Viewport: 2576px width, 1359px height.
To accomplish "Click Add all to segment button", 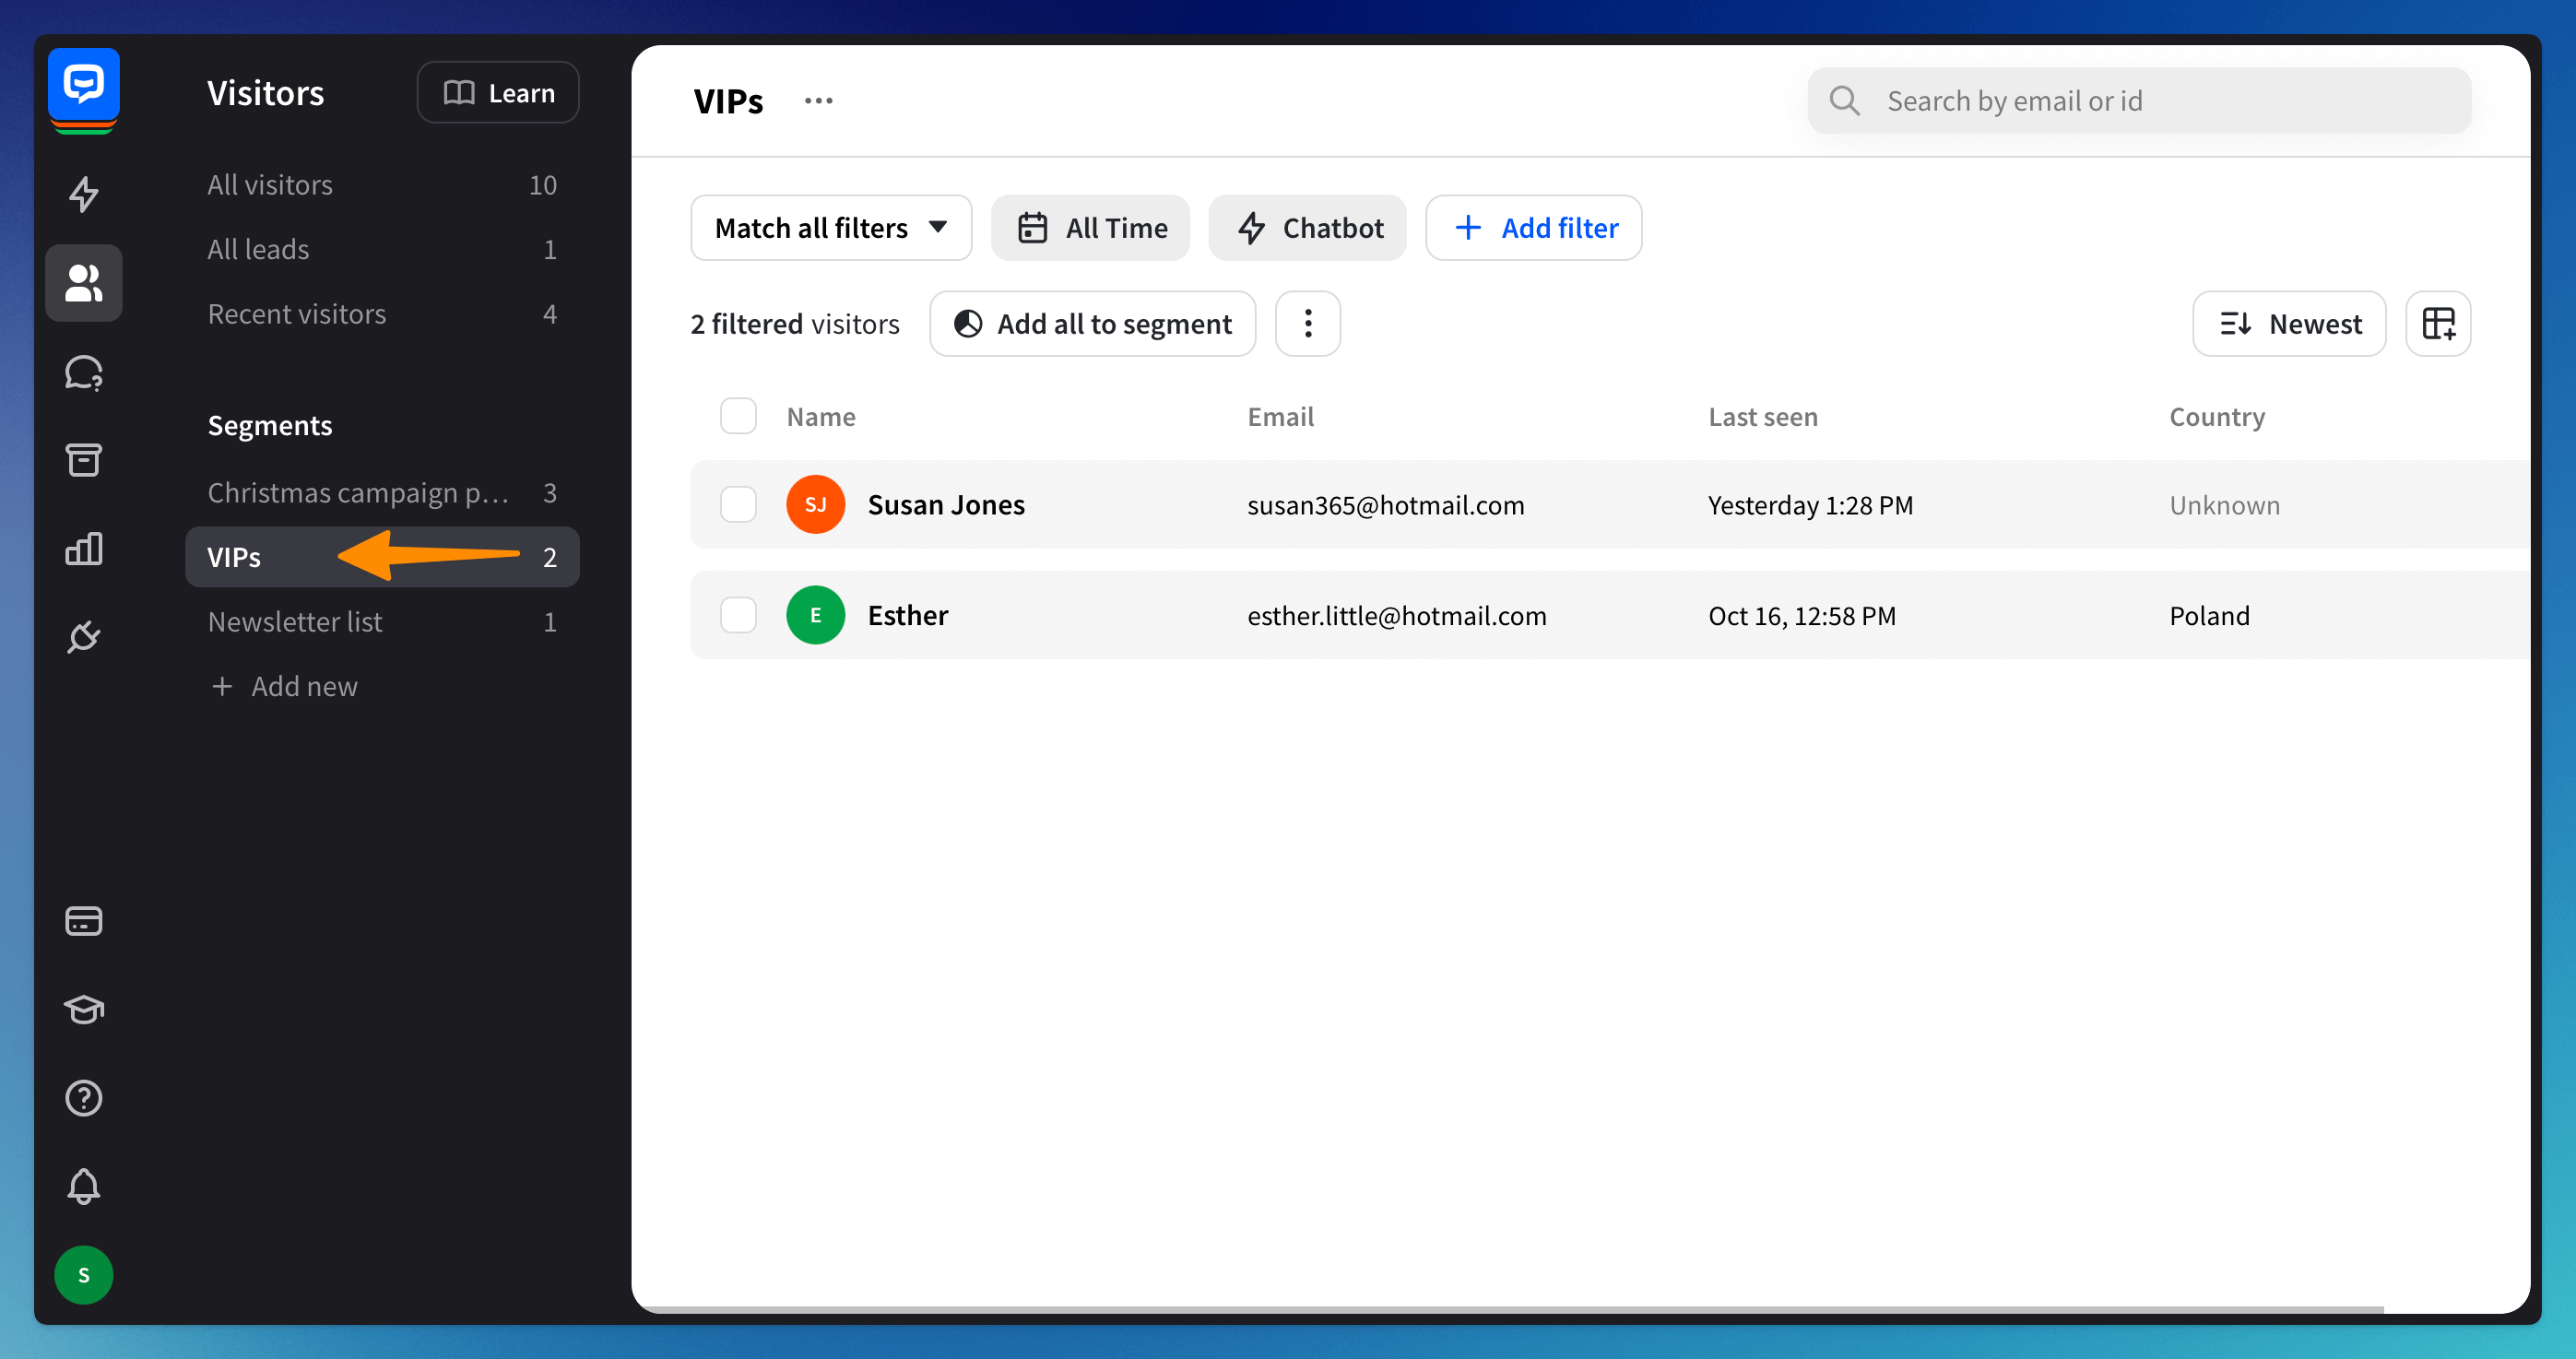I will click(x=1092, y=324).
